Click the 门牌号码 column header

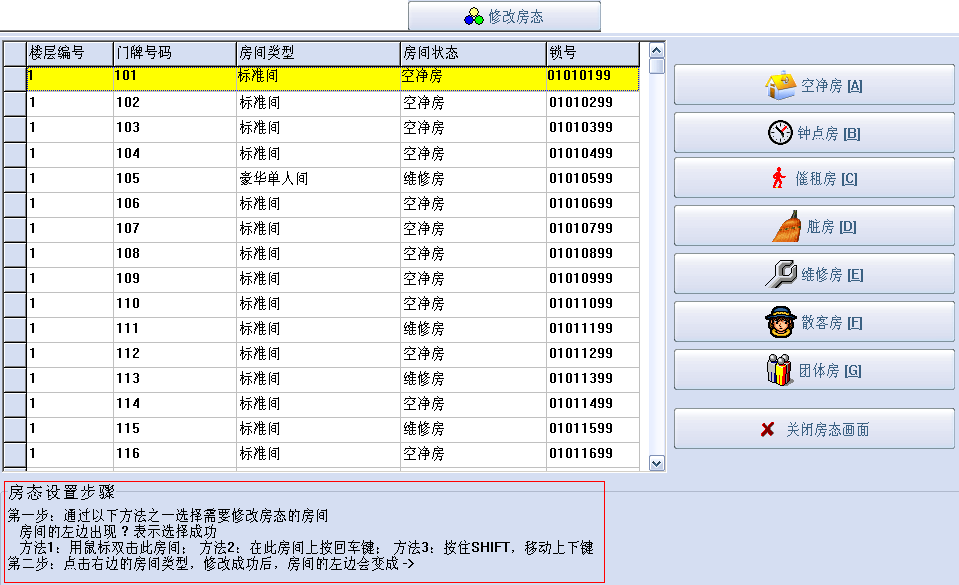[174, 53]
